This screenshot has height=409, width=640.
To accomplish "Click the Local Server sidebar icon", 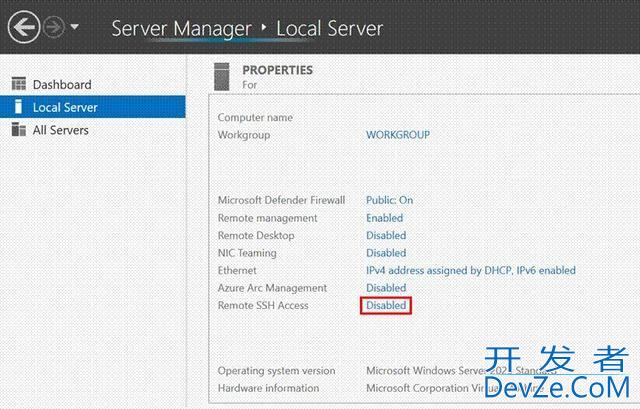I will pos(18,107).
